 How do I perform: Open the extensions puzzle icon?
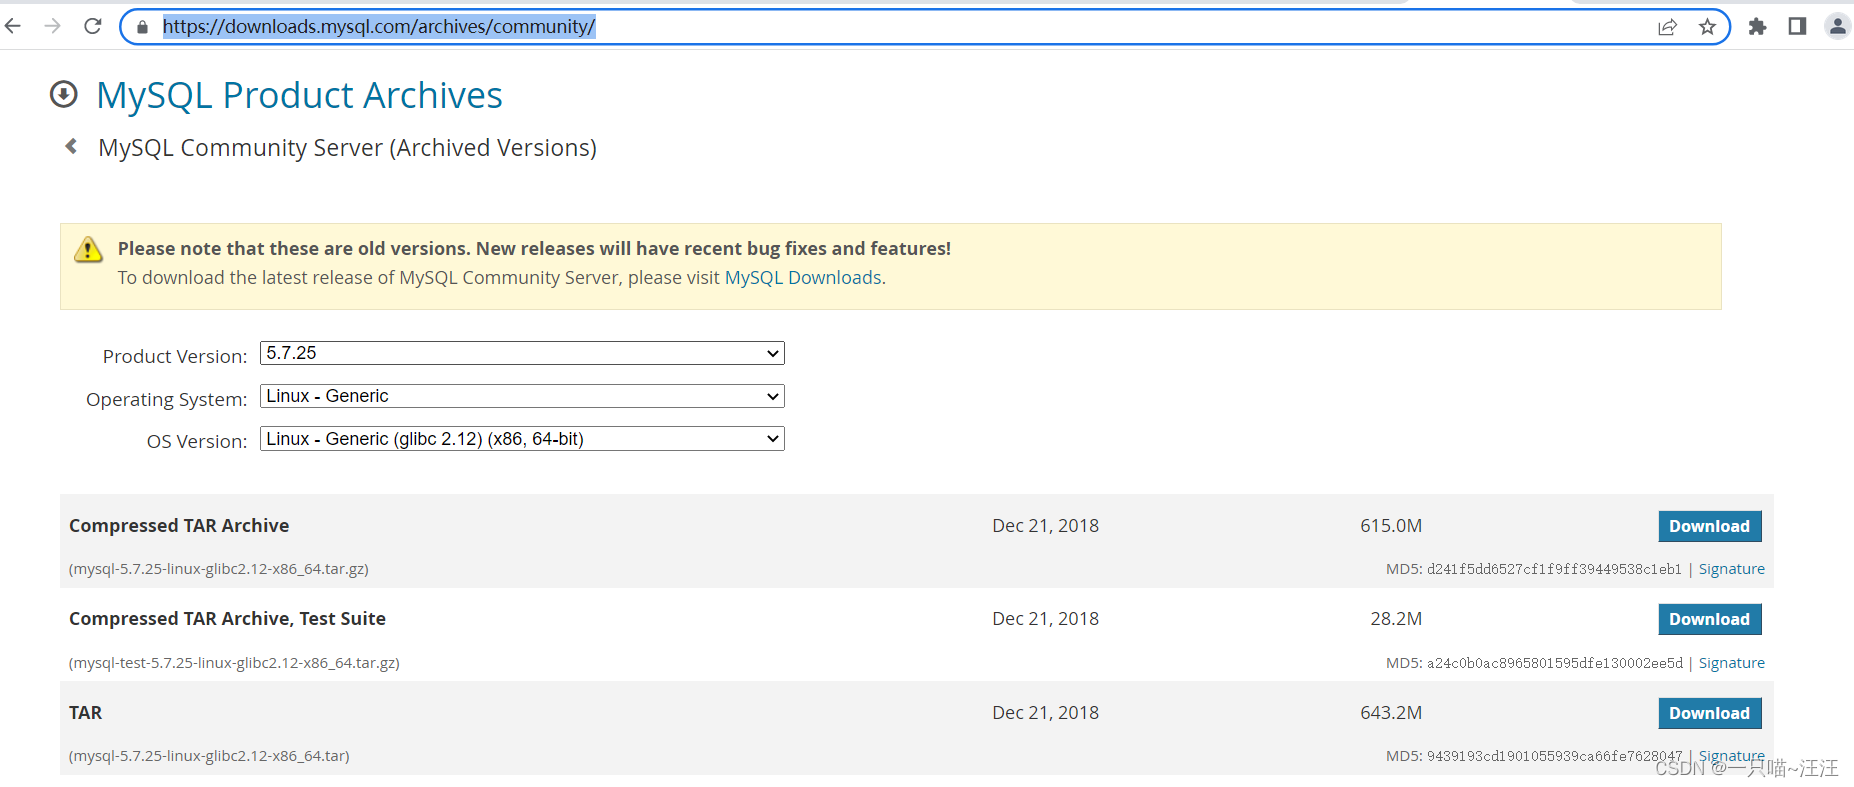(x=1757, y=27)
